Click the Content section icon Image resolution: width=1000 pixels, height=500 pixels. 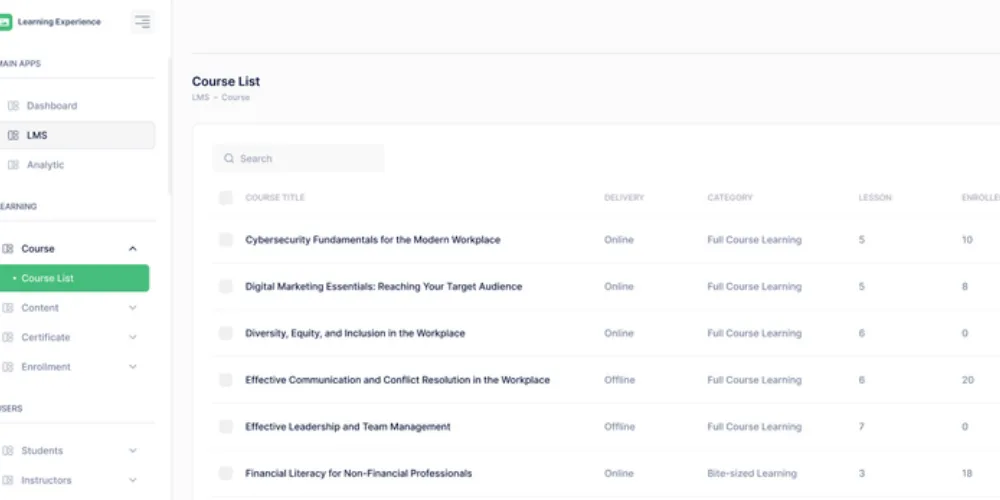8,307
